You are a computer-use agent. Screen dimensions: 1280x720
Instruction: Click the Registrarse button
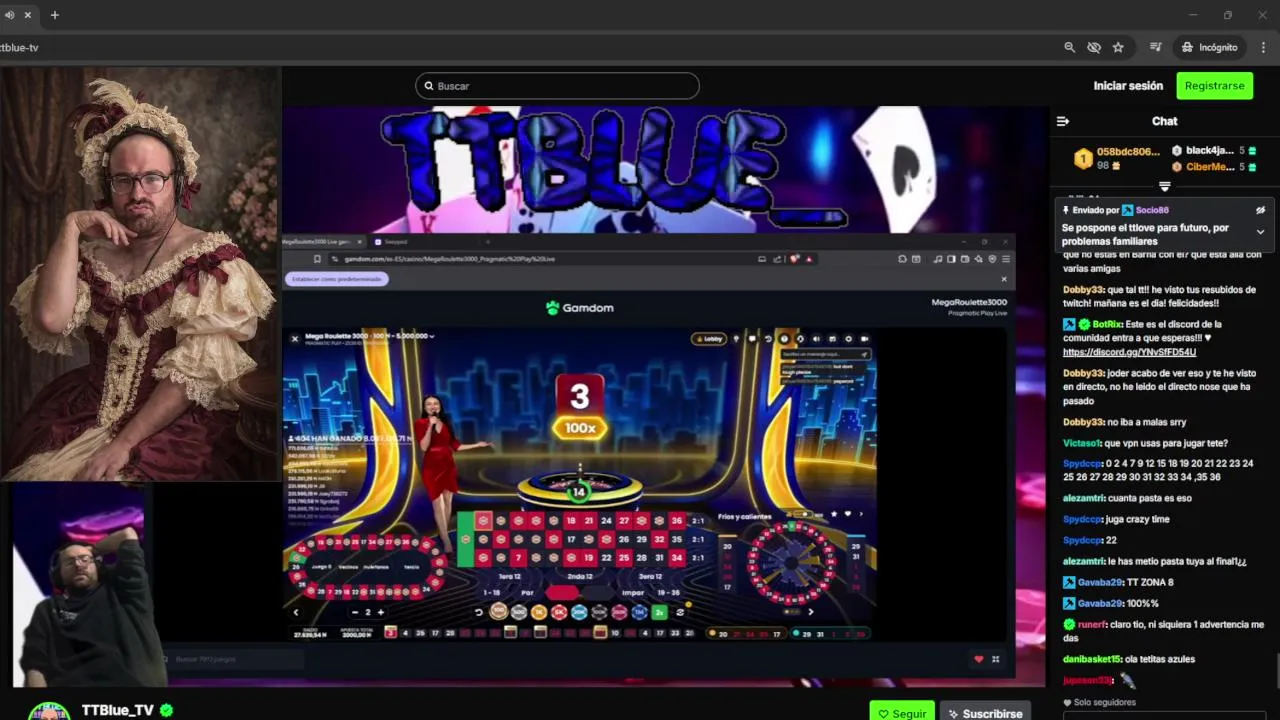(1215, 86)
